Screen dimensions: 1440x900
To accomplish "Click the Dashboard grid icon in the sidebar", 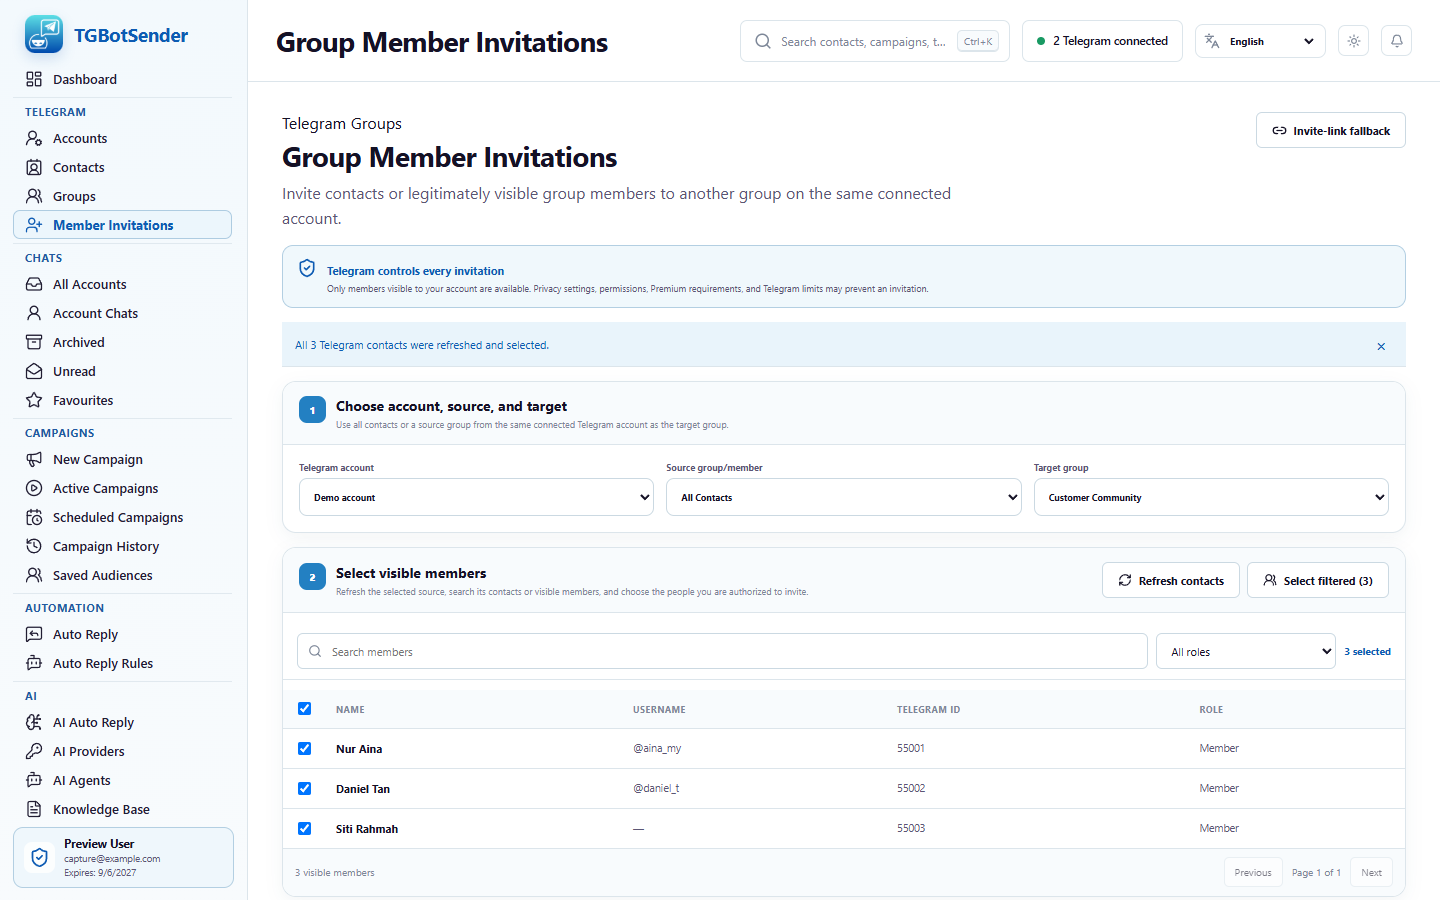I will click(34, 79).
